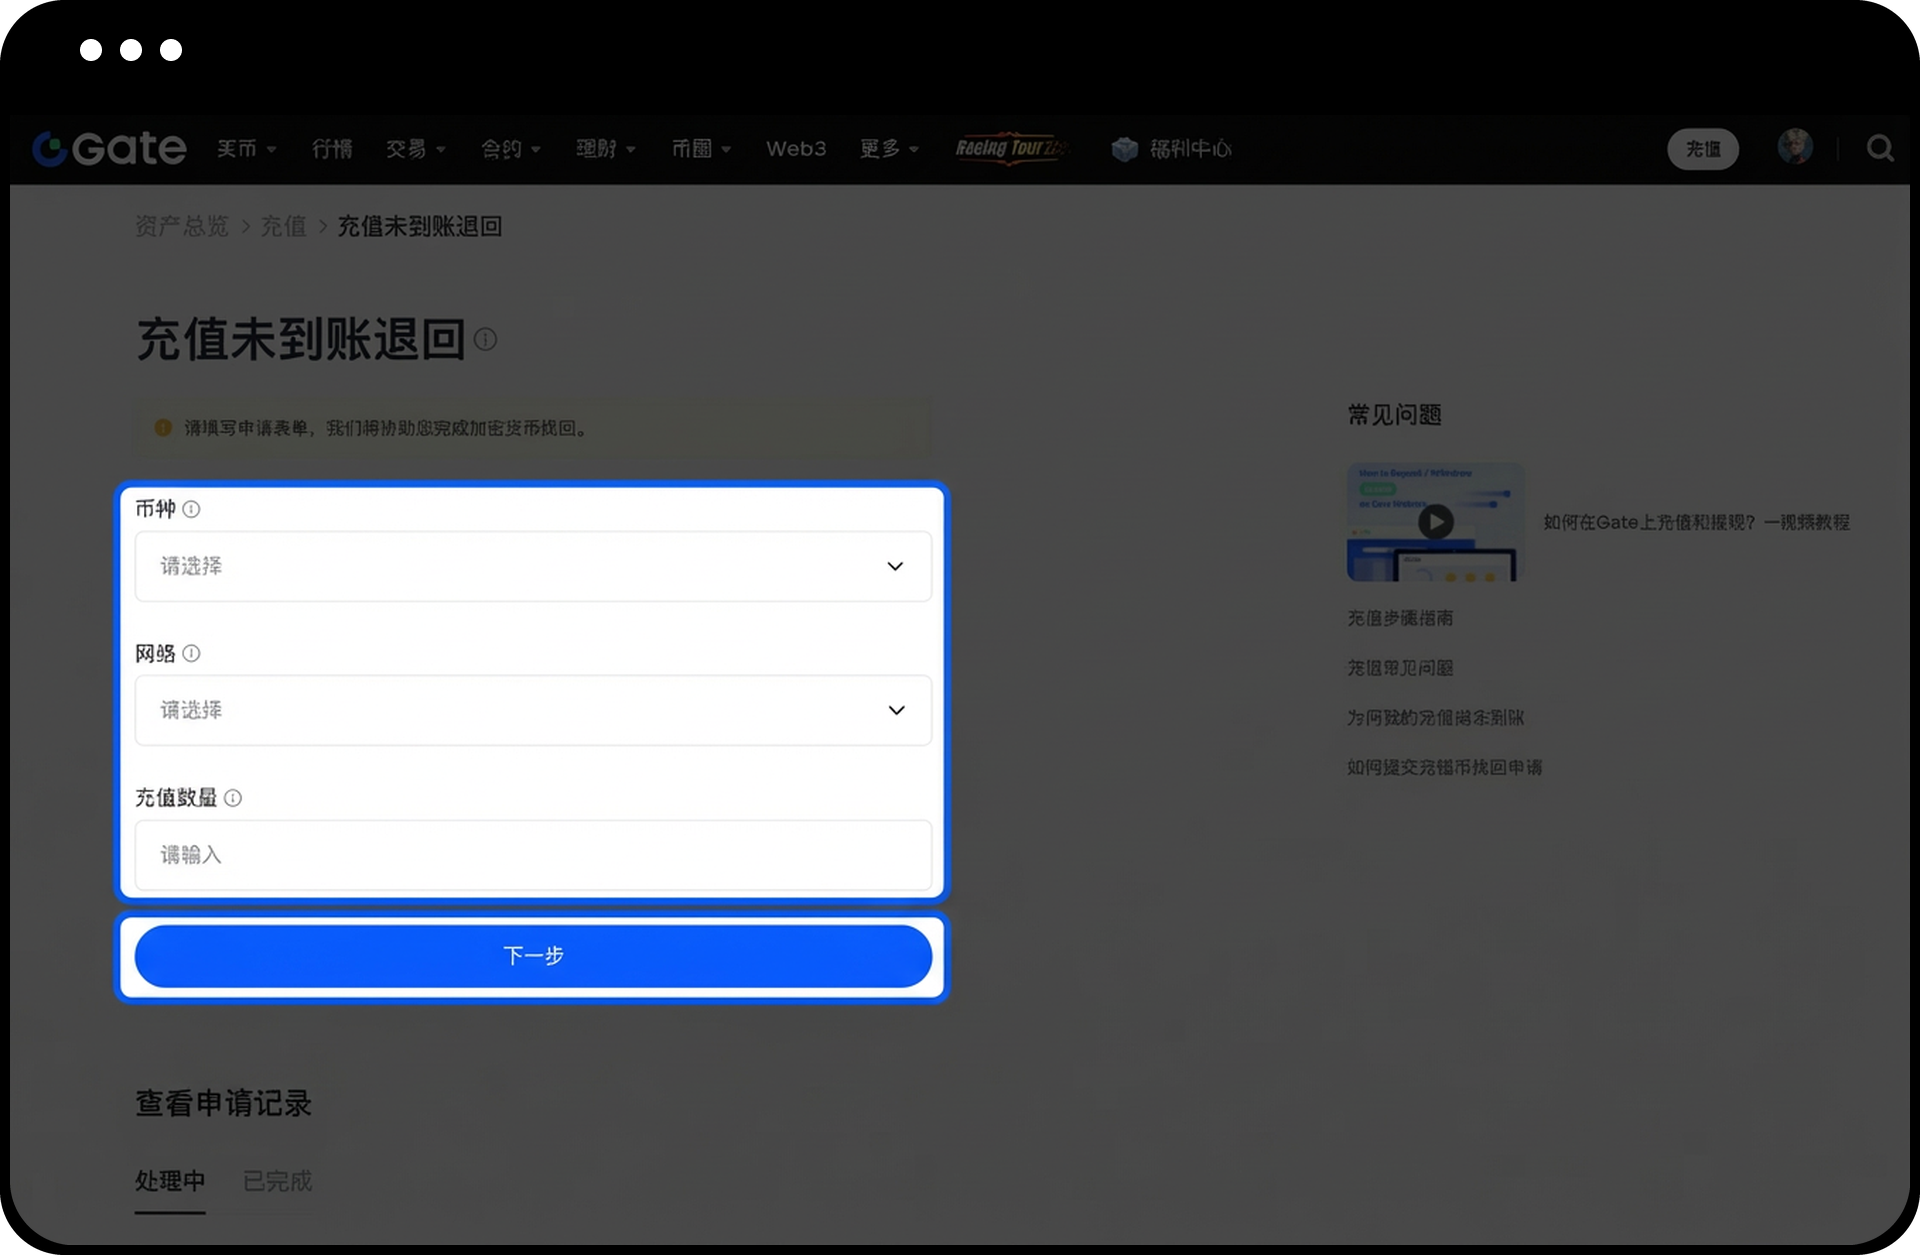The height and width of the screenshot is (1255, 1920).
Task: Expand the 币种 dropdown
Action: 533,566
